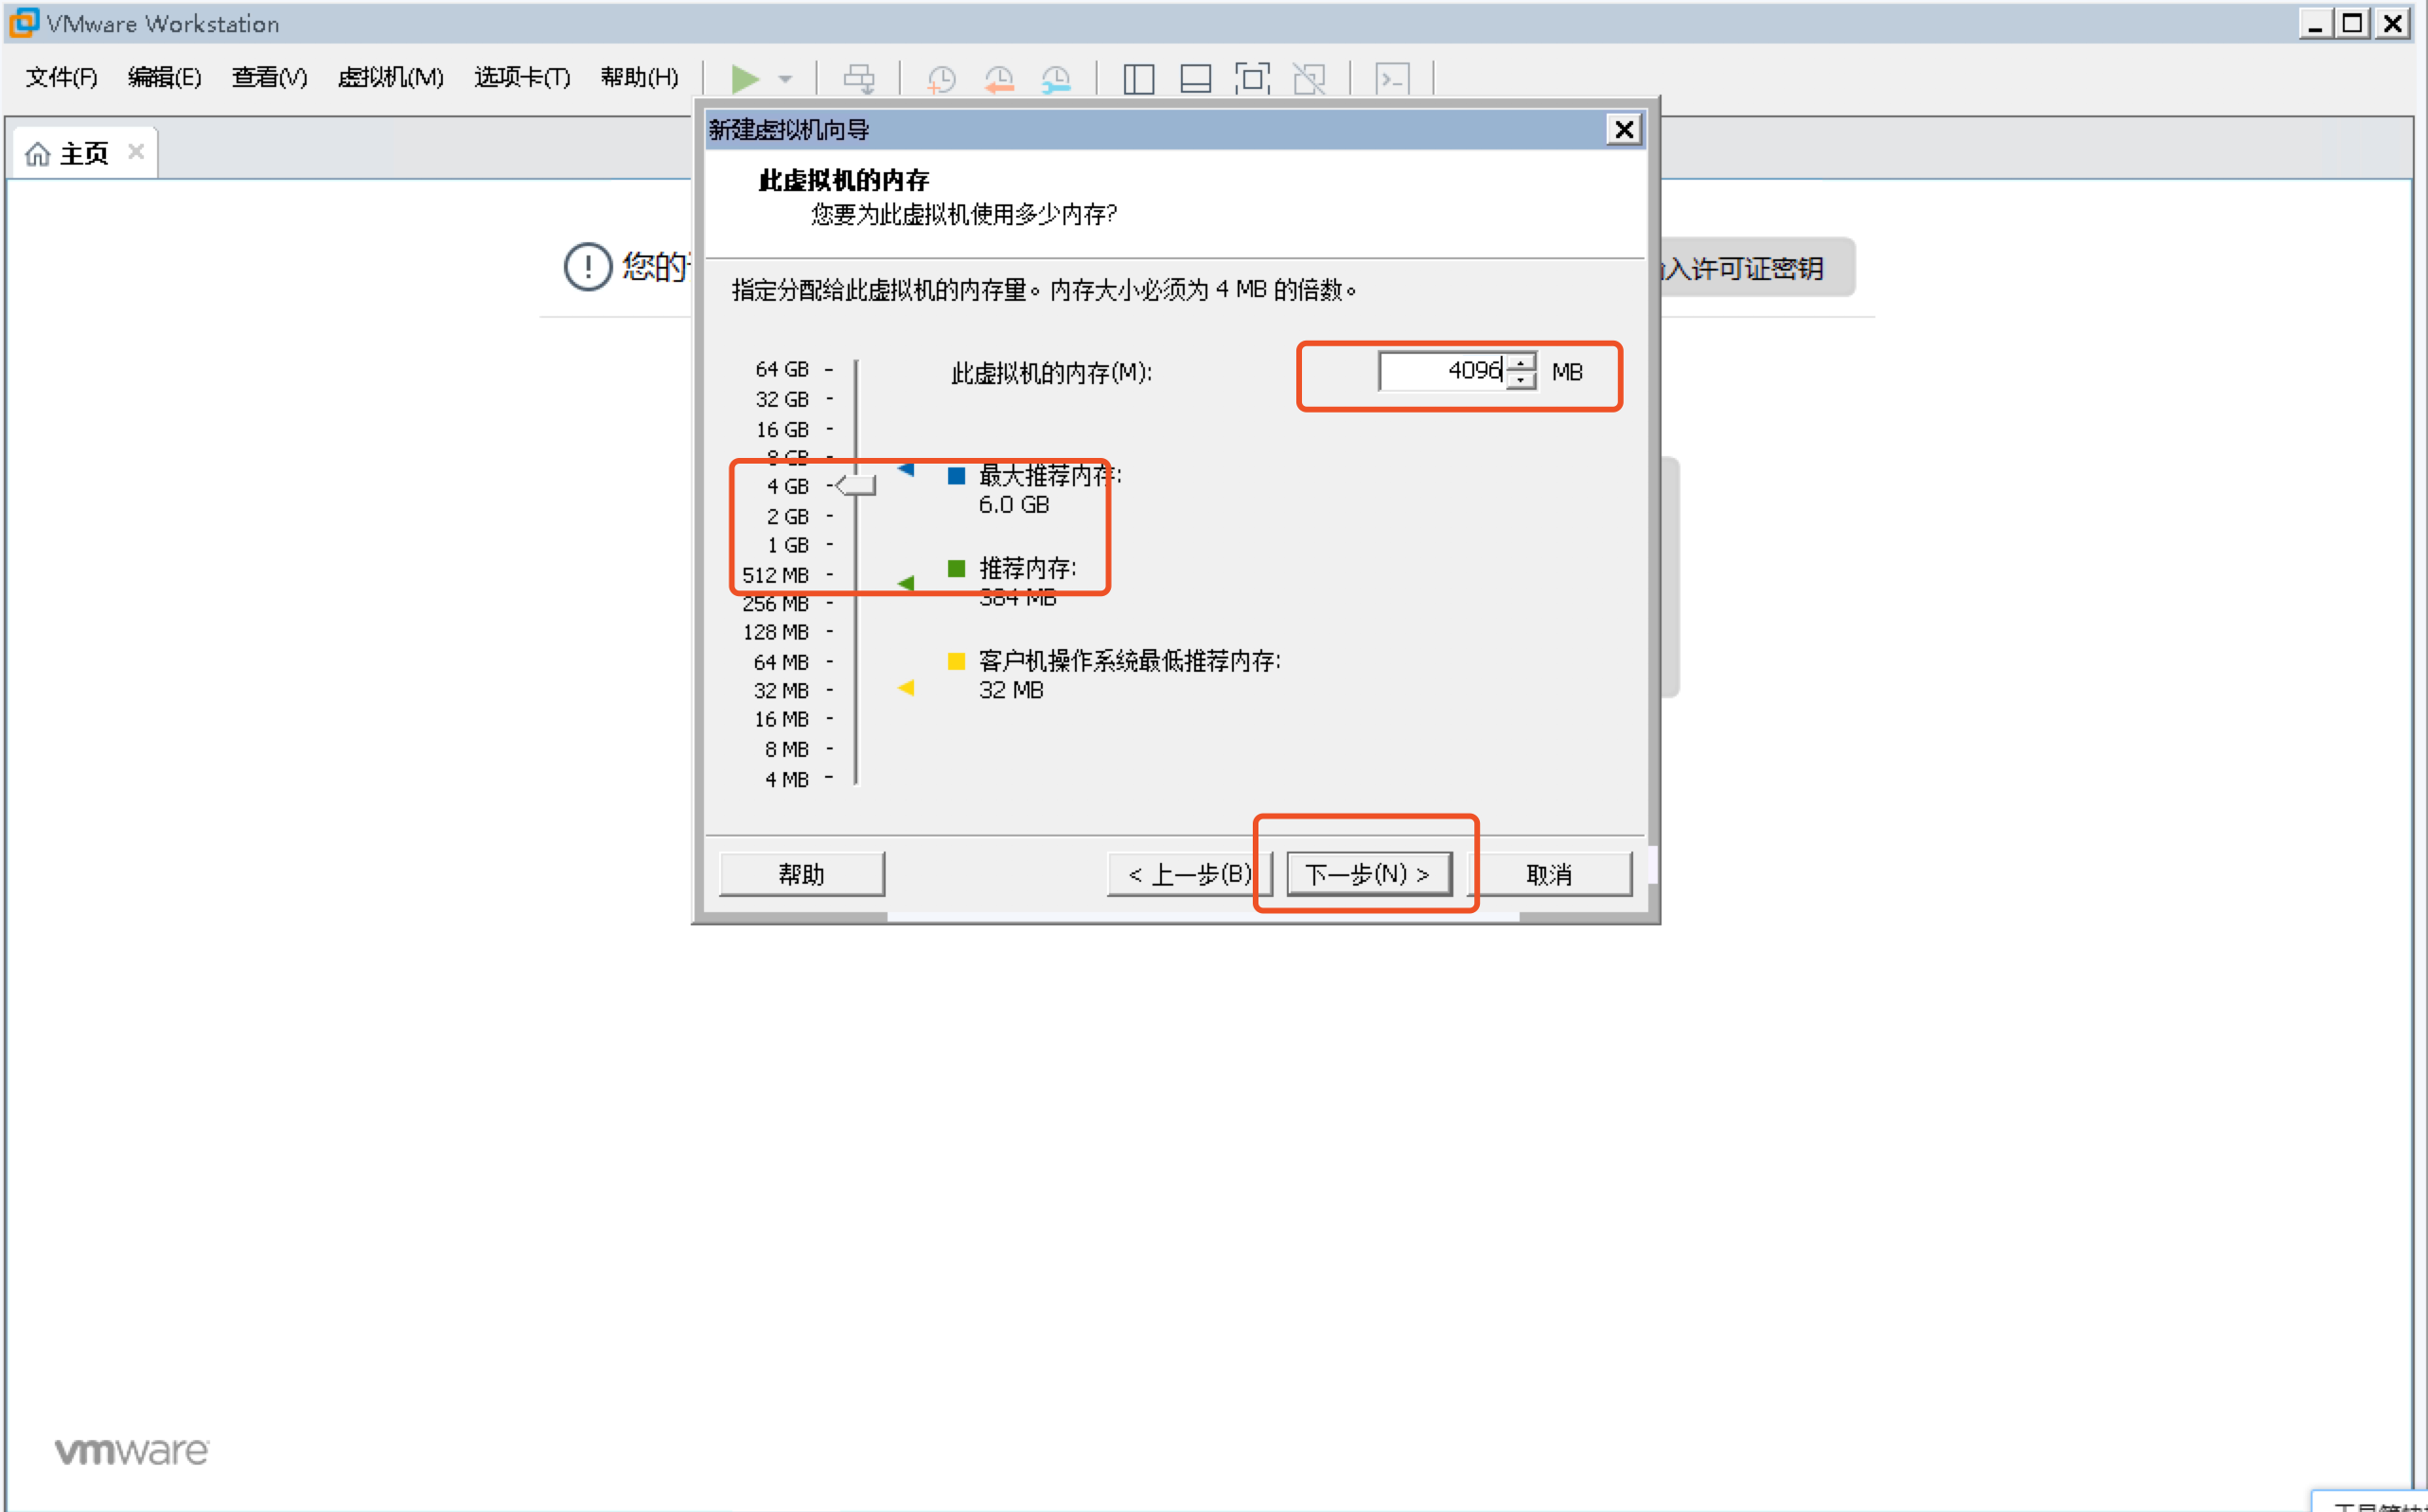The image size is (2428, 1512).
Task: Decrease memory with the spinner down arrow
Action: click(1521, 380)
